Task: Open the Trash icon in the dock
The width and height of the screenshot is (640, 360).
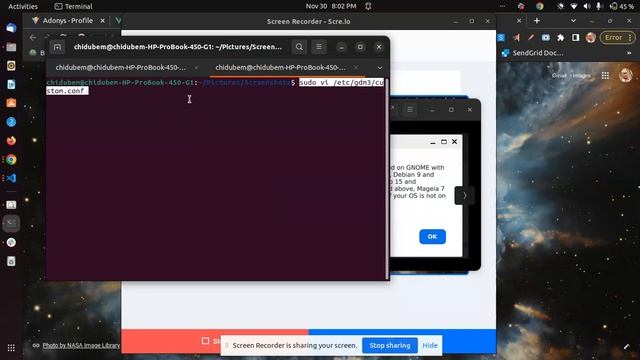Action: (11, 261)
